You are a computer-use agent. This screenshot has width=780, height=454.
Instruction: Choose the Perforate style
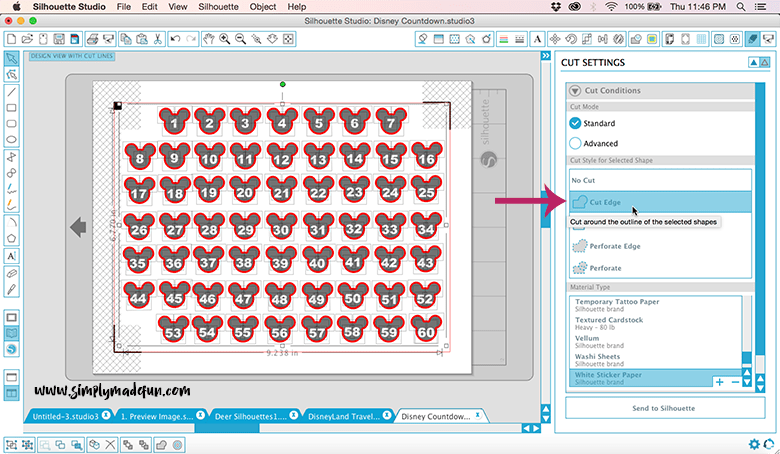(660, 268)
